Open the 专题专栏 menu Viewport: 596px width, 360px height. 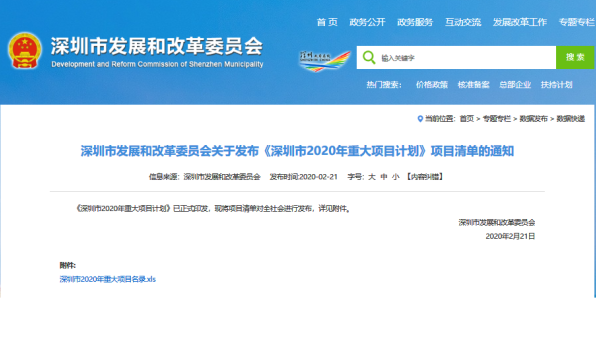[x=577, y=22]
